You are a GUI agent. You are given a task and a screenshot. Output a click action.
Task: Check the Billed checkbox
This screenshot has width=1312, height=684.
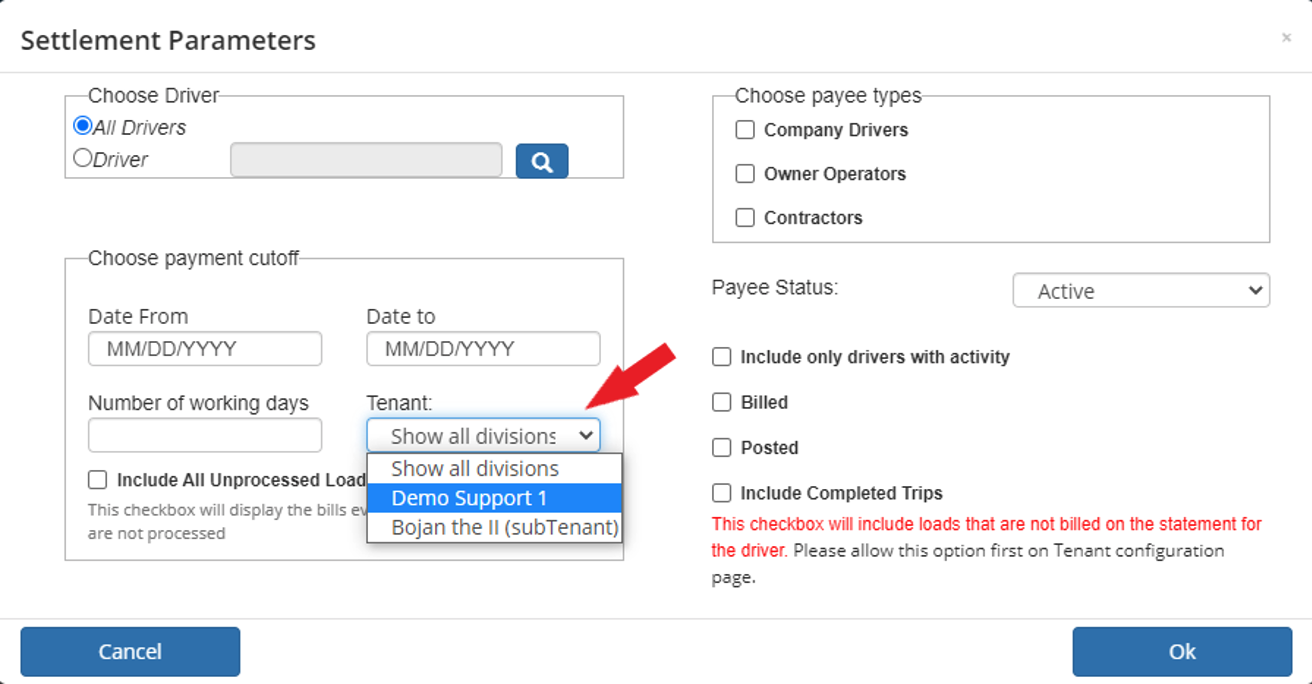(721, 402)
